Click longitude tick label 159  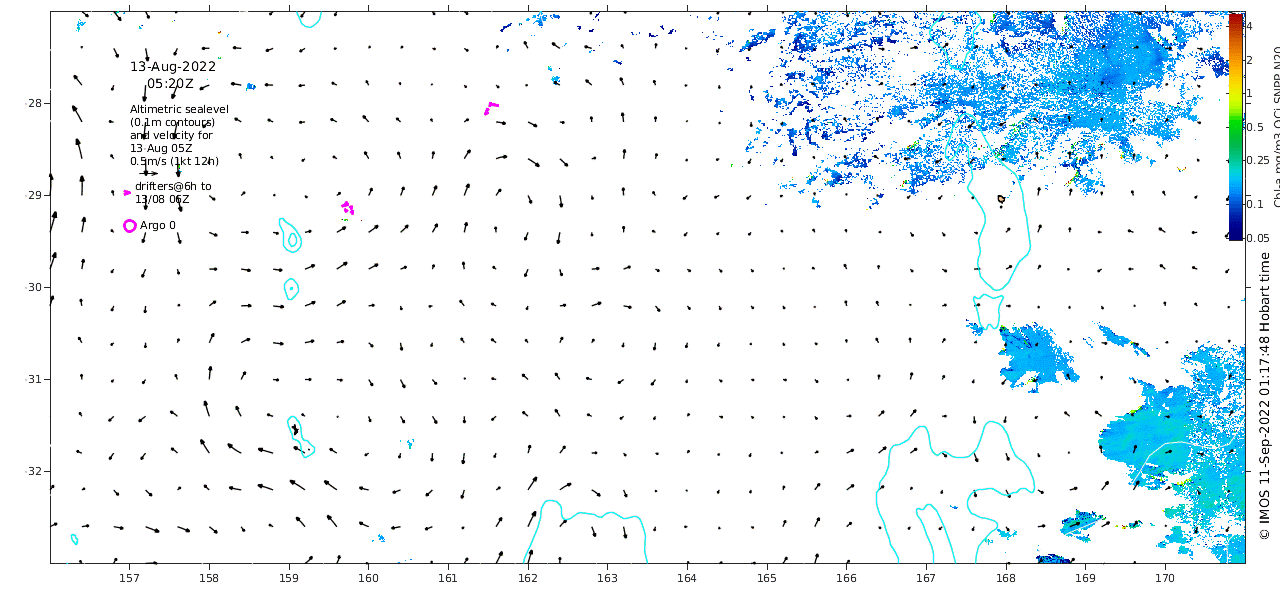[289, 578]
